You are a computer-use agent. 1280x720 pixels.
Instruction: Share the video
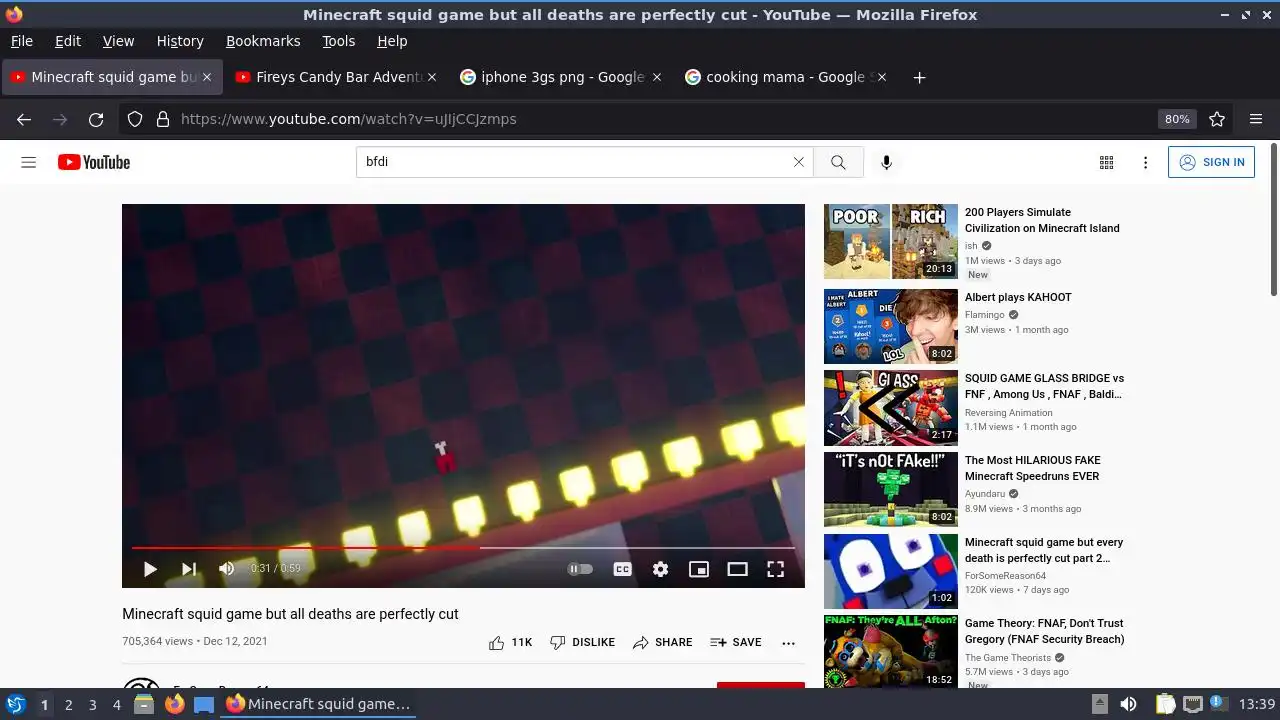coord(662,642)
